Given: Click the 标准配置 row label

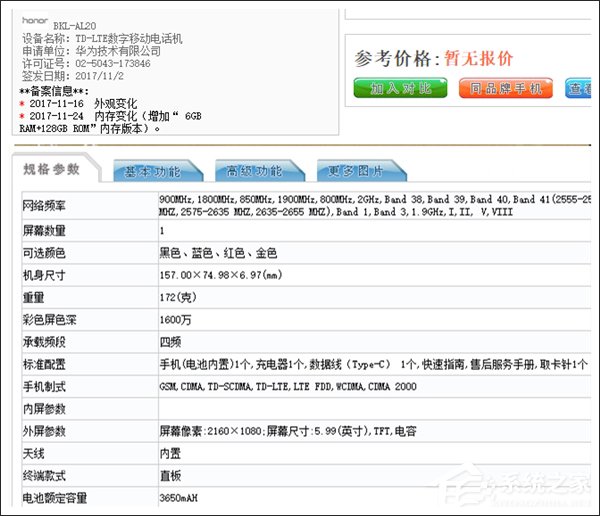Looking at the screenshot, I should [44, 364].
